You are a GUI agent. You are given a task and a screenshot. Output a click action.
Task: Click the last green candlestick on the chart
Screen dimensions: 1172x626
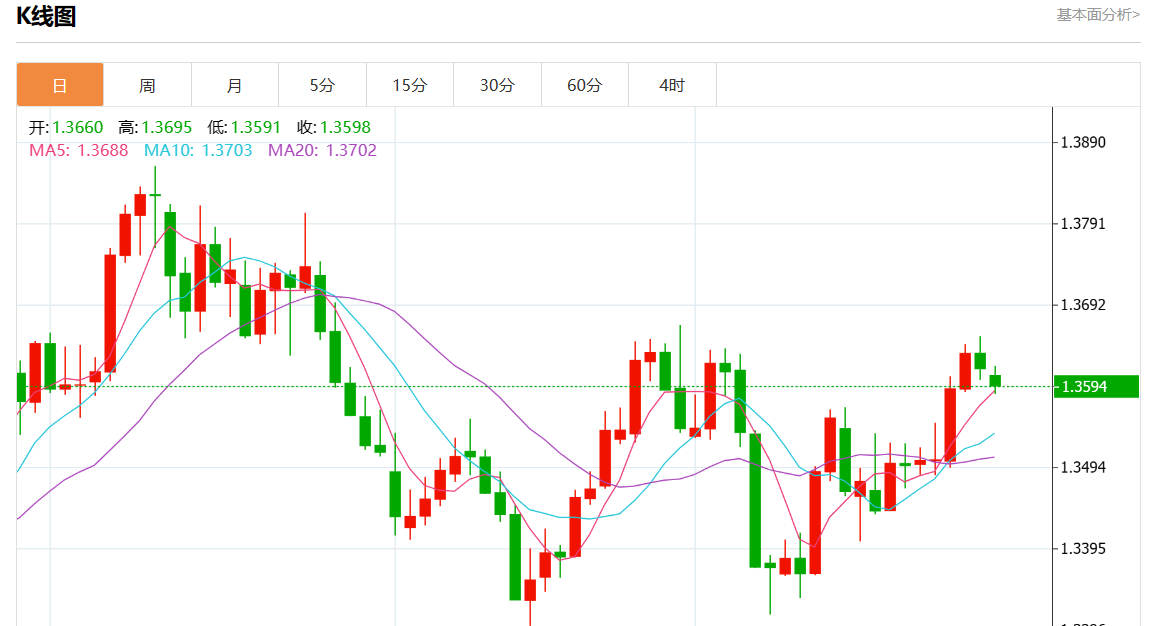pos(995,380)
